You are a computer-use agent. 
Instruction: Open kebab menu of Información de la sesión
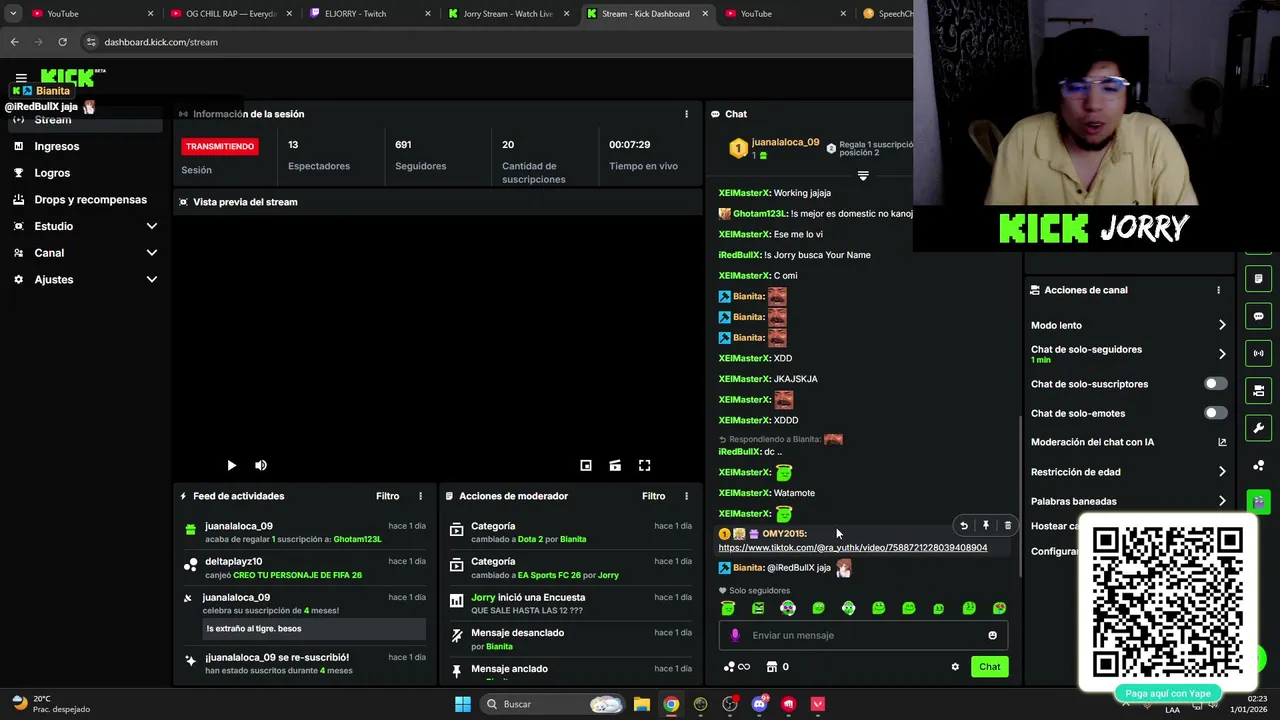[686, 114]
